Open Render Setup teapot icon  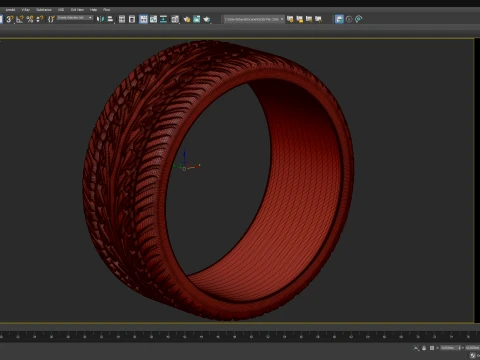pyautogui.click(x=187, y=19)
